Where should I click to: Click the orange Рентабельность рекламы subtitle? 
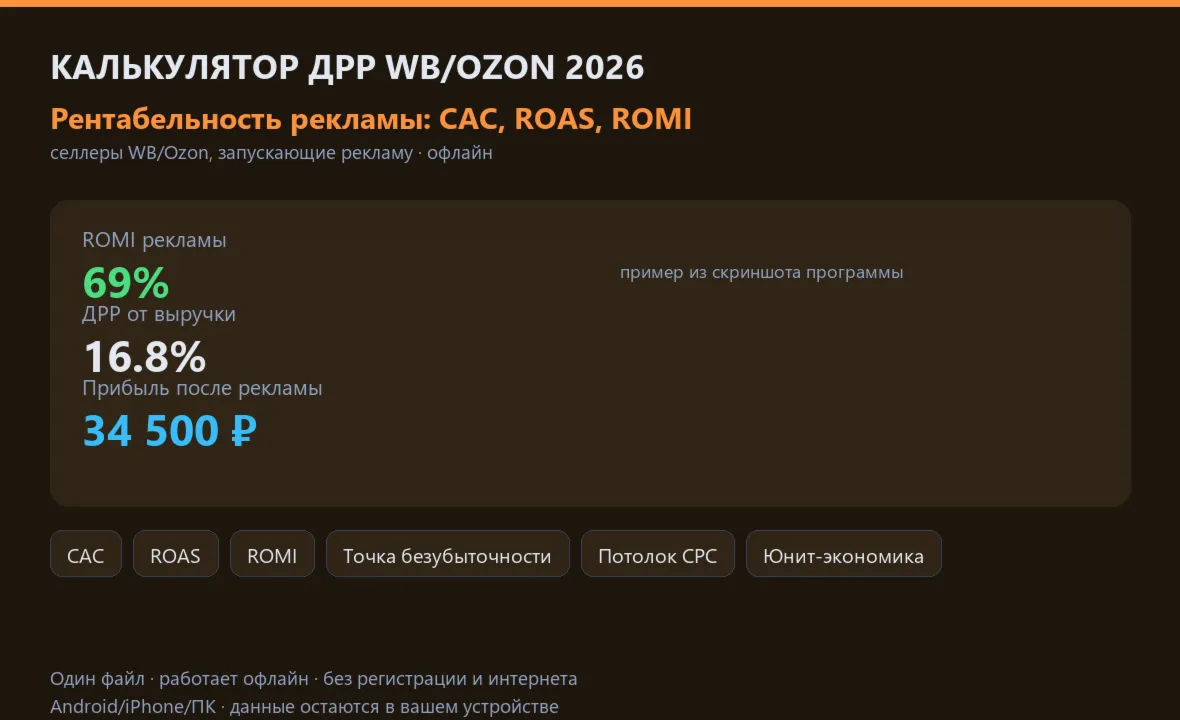pyautogui.click(x=370, y=119)
